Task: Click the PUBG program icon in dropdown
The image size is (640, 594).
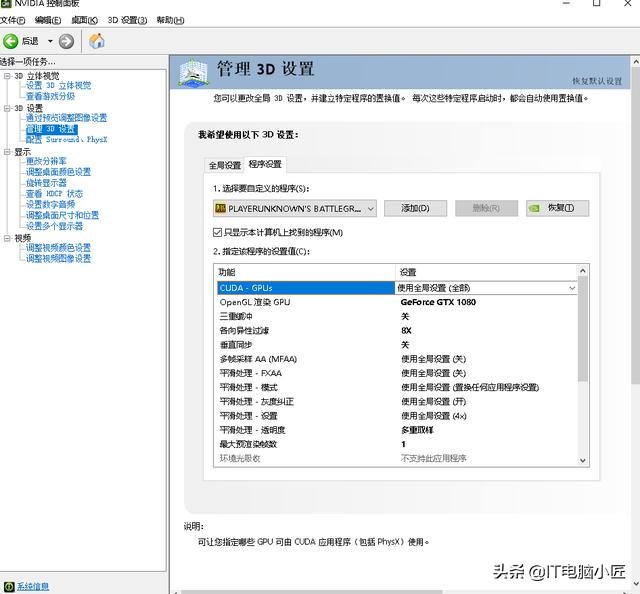Action: coord(220,208)
